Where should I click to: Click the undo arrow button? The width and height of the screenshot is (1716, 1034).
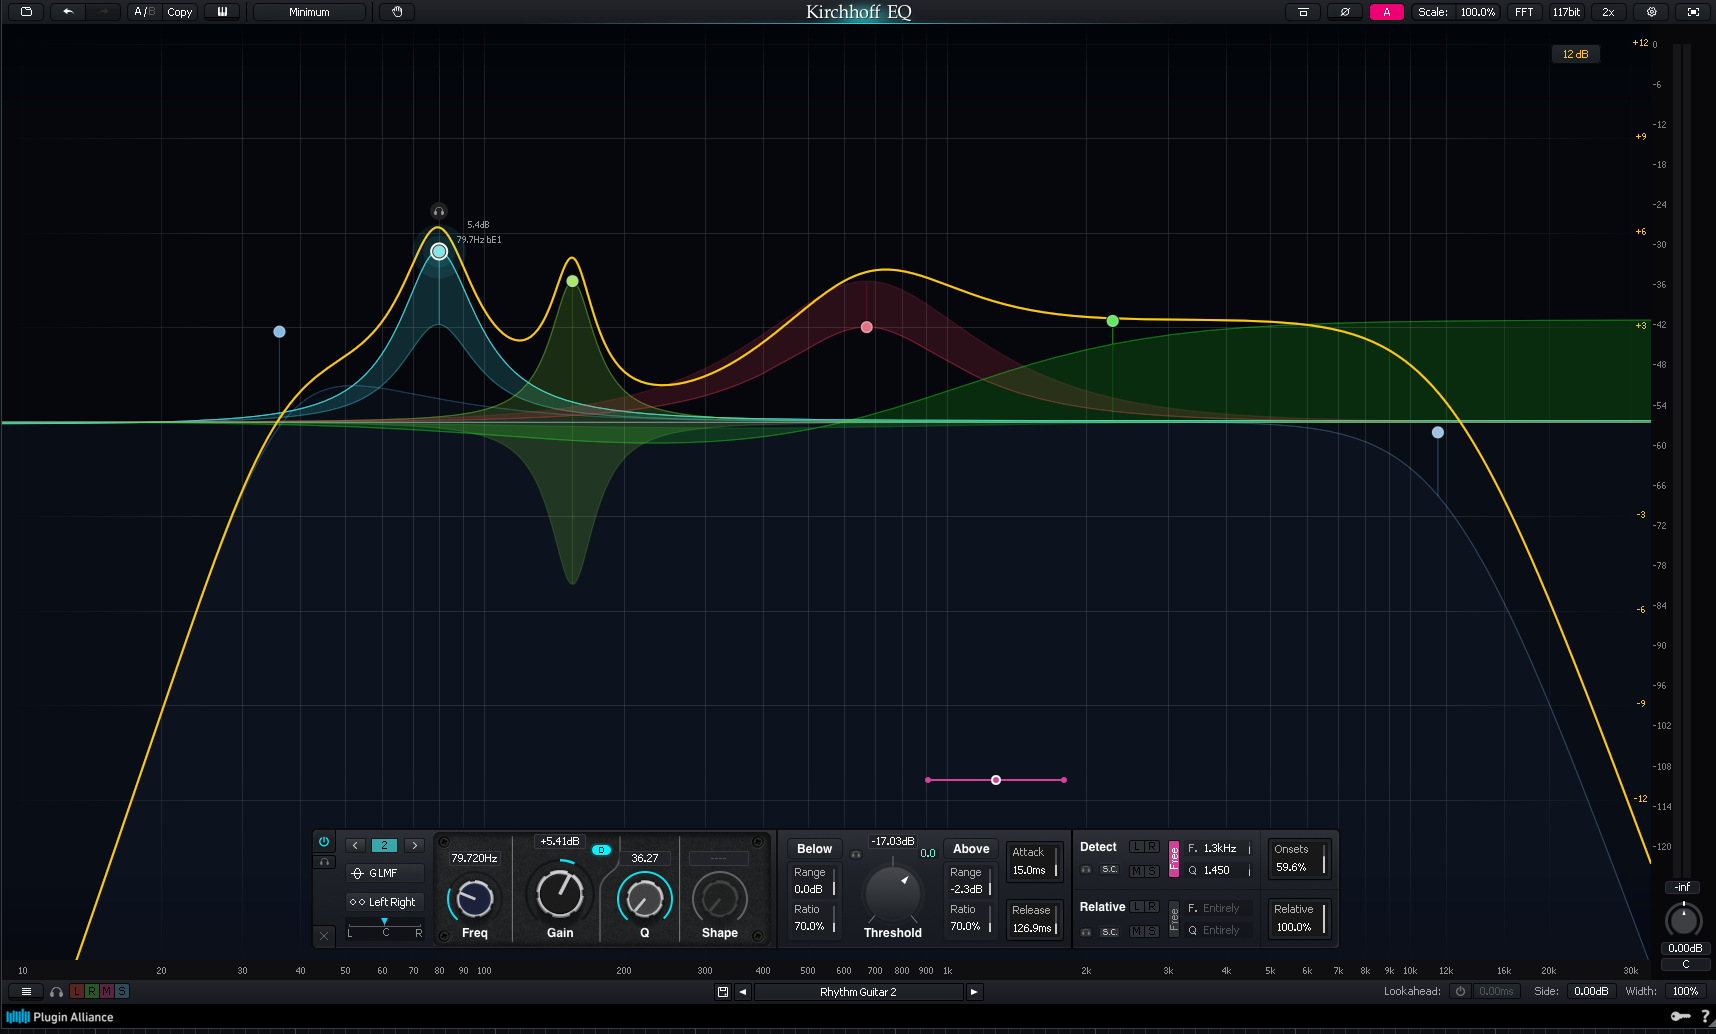(68, 12)
